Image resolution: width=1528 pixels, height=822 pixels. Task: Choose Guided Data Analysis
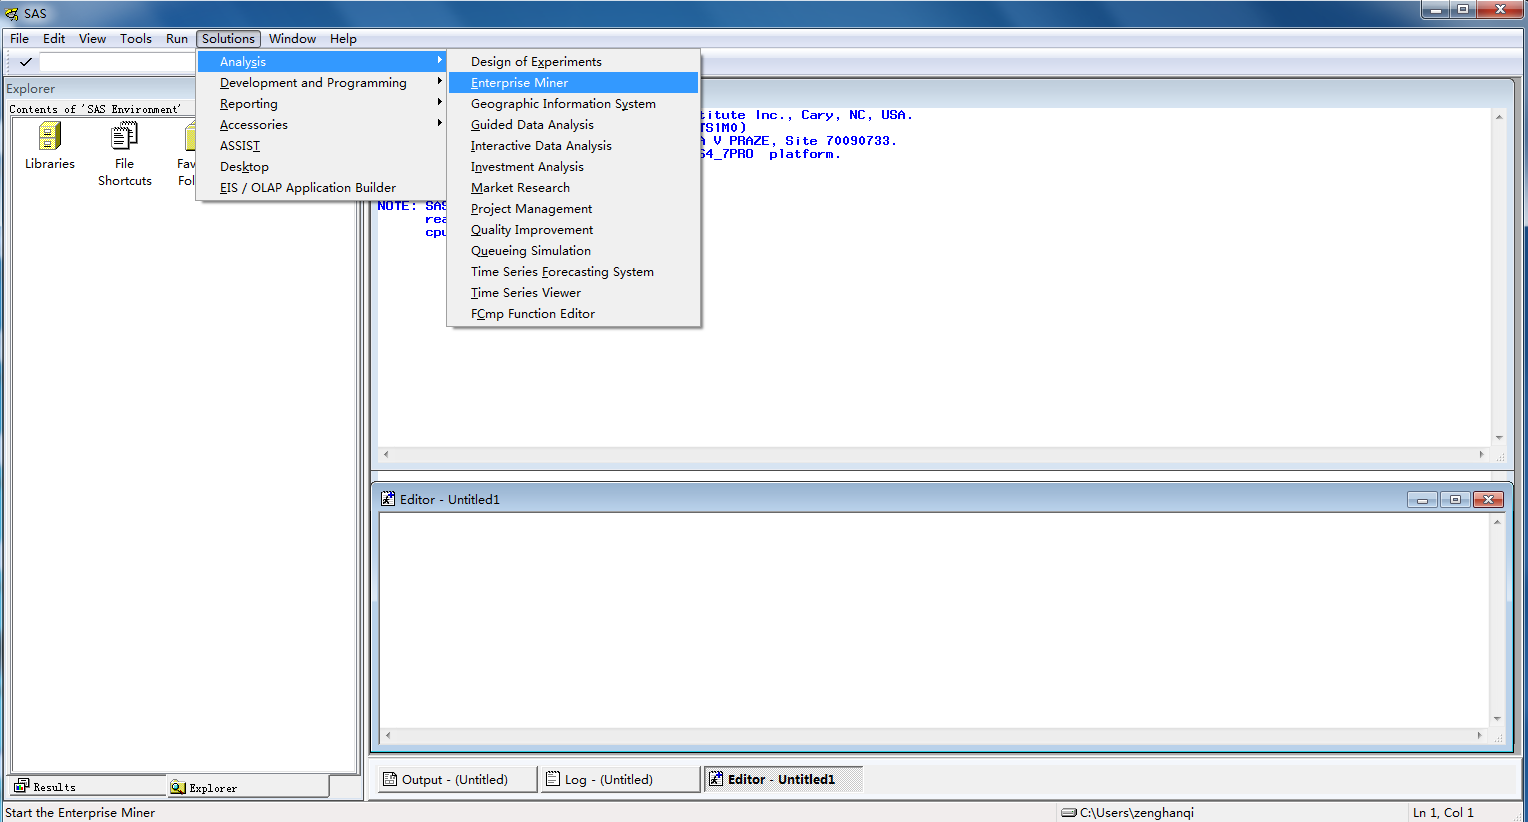(x=574, y=125)
